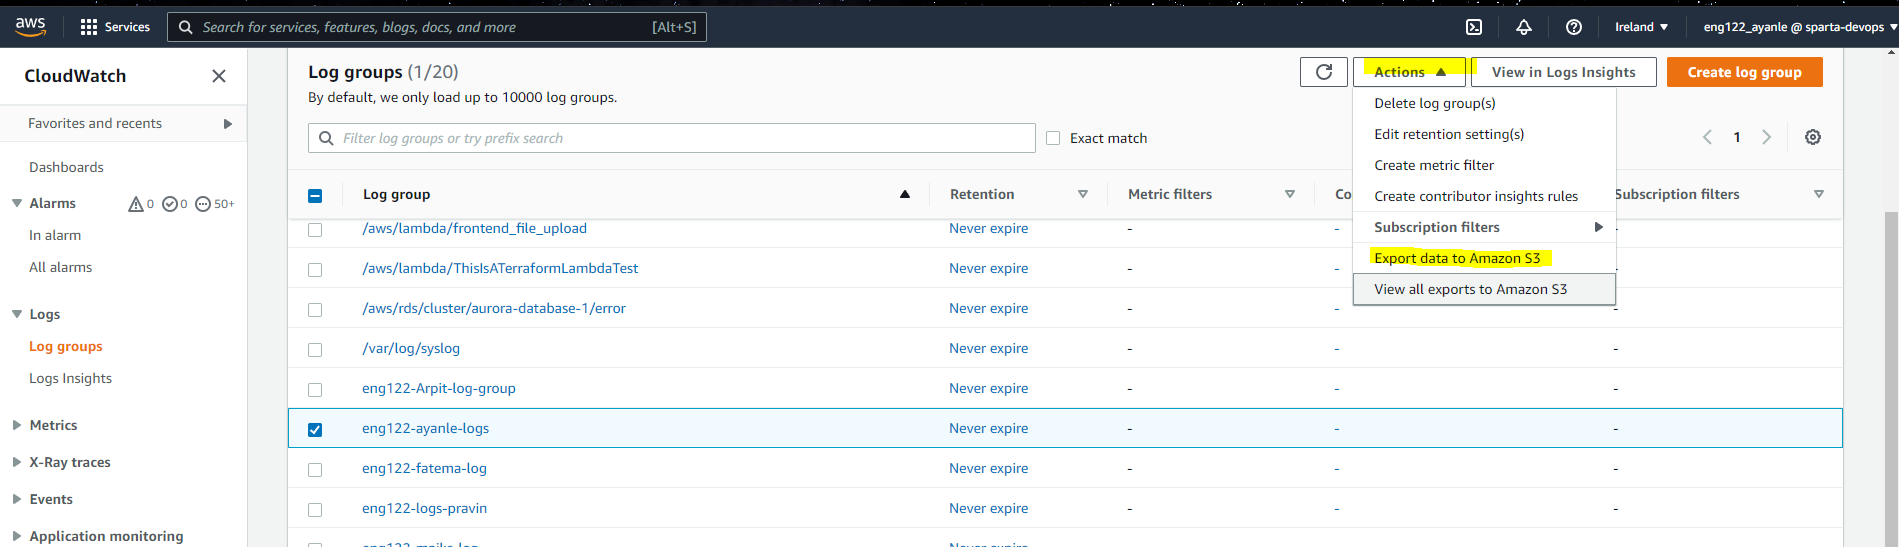Refresh the log groups list
Image resolution: width=1899 pixels, height=547 pixels.
1324,72
